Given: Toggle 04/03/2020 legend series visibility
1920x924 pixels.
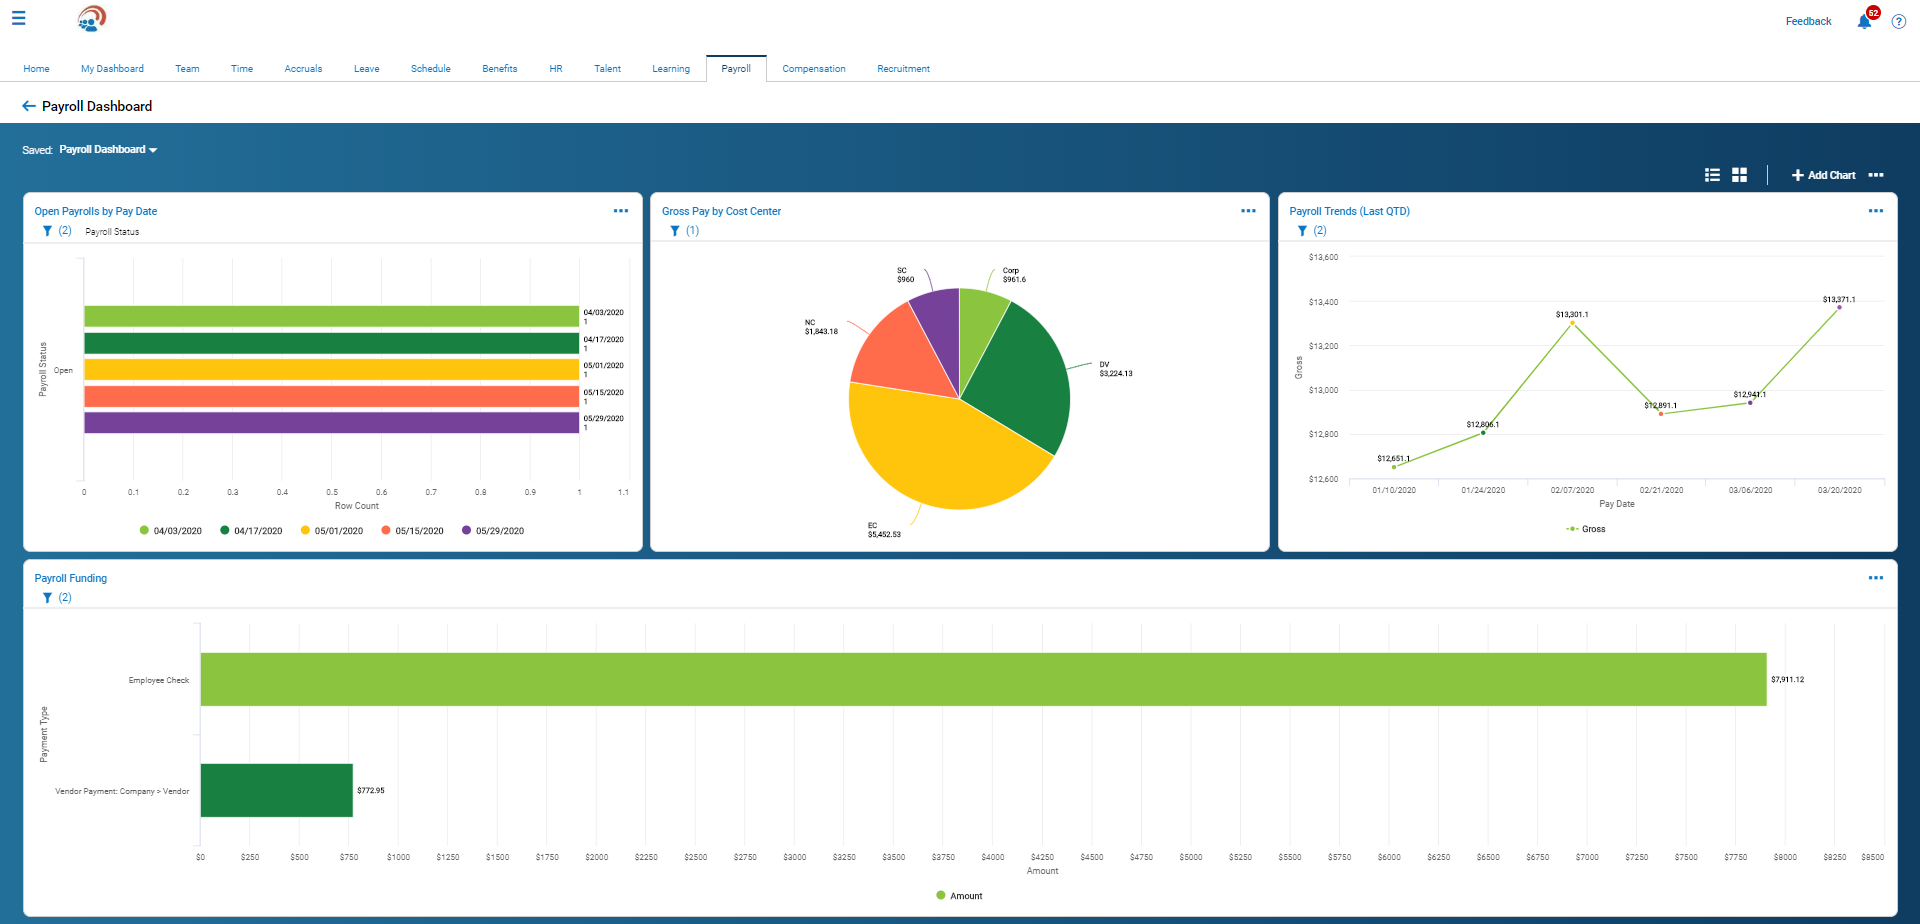Looking at the screenshot, I should [x=171, y=531].
